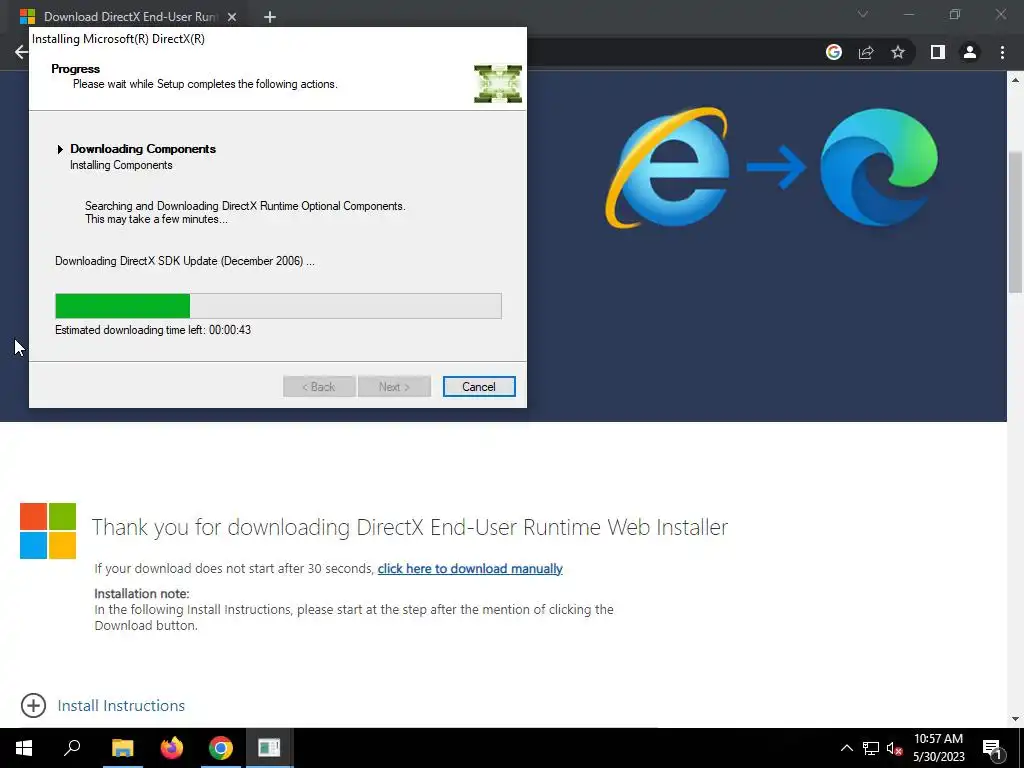The height and width of the screenshot is (768, 1024).
Task: Click the Google icon in the address bar
Action: pyautogui.click(x=833, y=52)
